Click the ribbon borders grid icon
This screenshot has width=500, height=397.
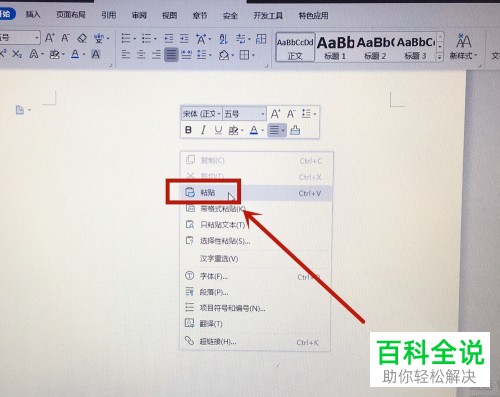pos(244,55)
